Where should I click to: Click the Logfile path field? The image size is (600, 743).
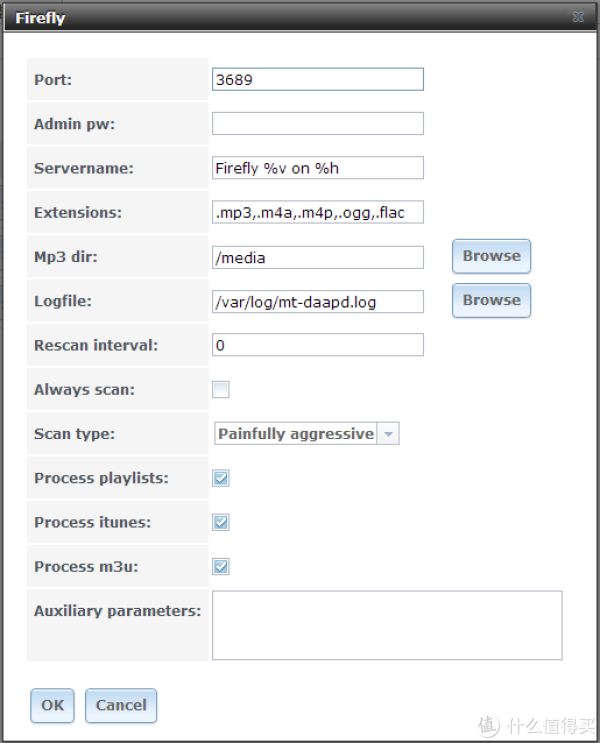point(317,301)
